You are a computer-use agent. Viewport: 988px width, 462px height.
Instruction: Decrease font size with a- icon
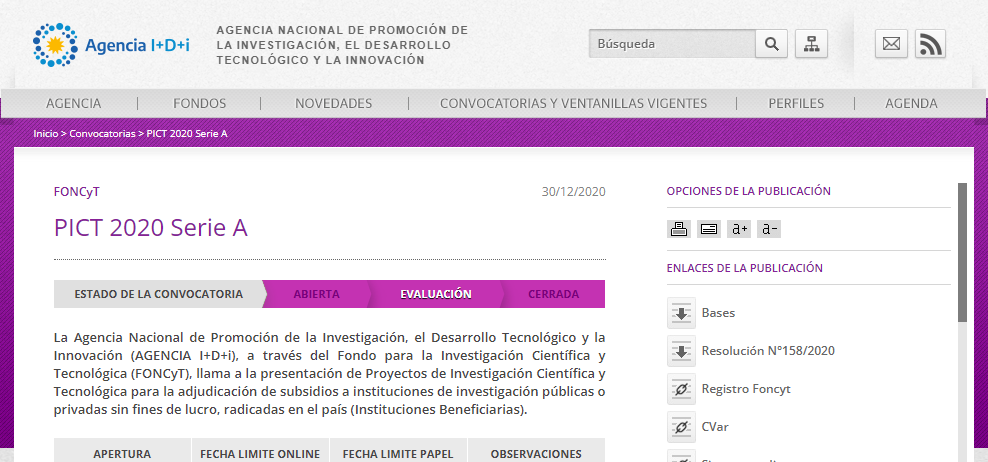click(x=769, y=229)
